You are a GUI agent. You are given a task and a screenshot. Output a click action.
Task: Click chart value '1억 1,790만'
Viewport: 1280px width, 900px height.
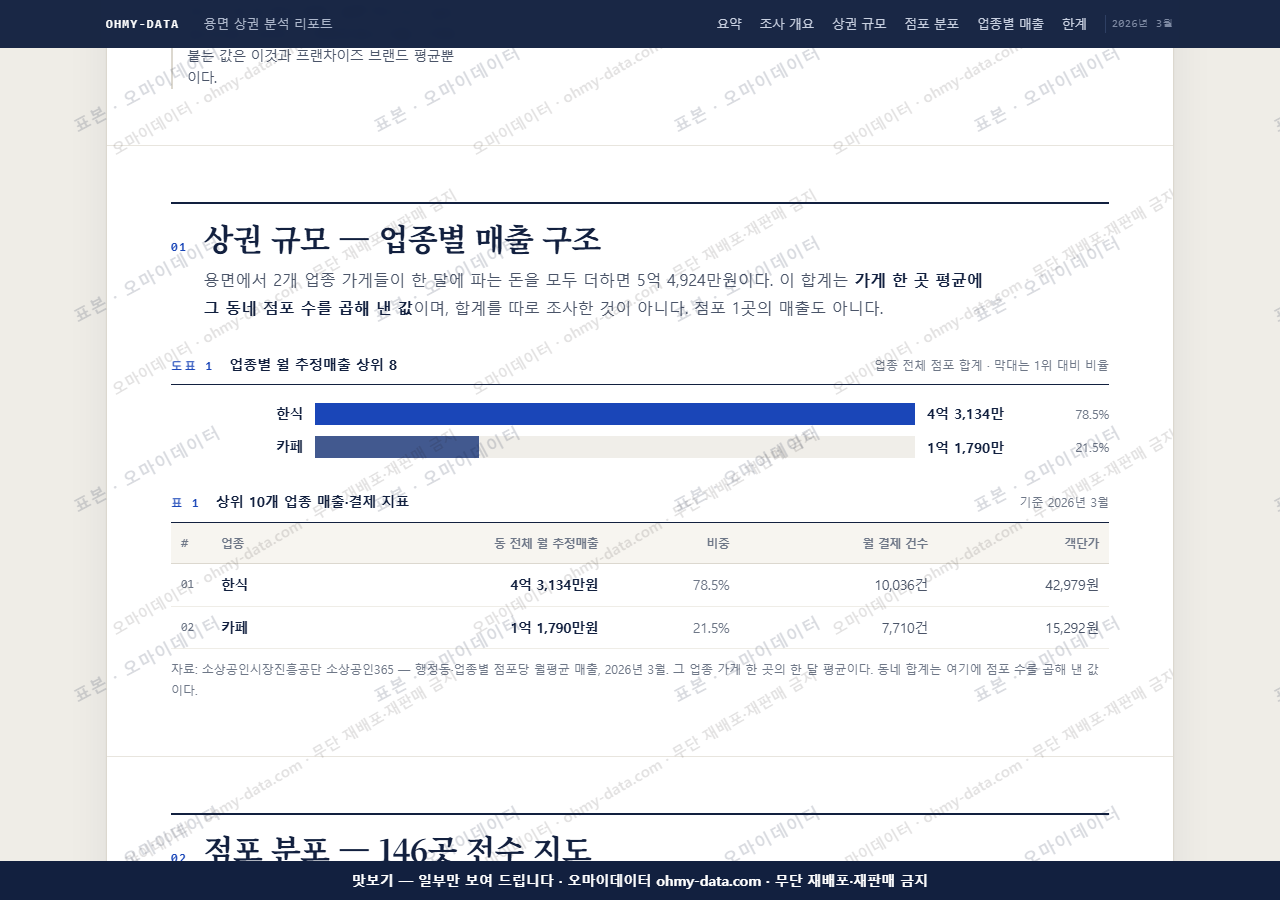(965, 447)
